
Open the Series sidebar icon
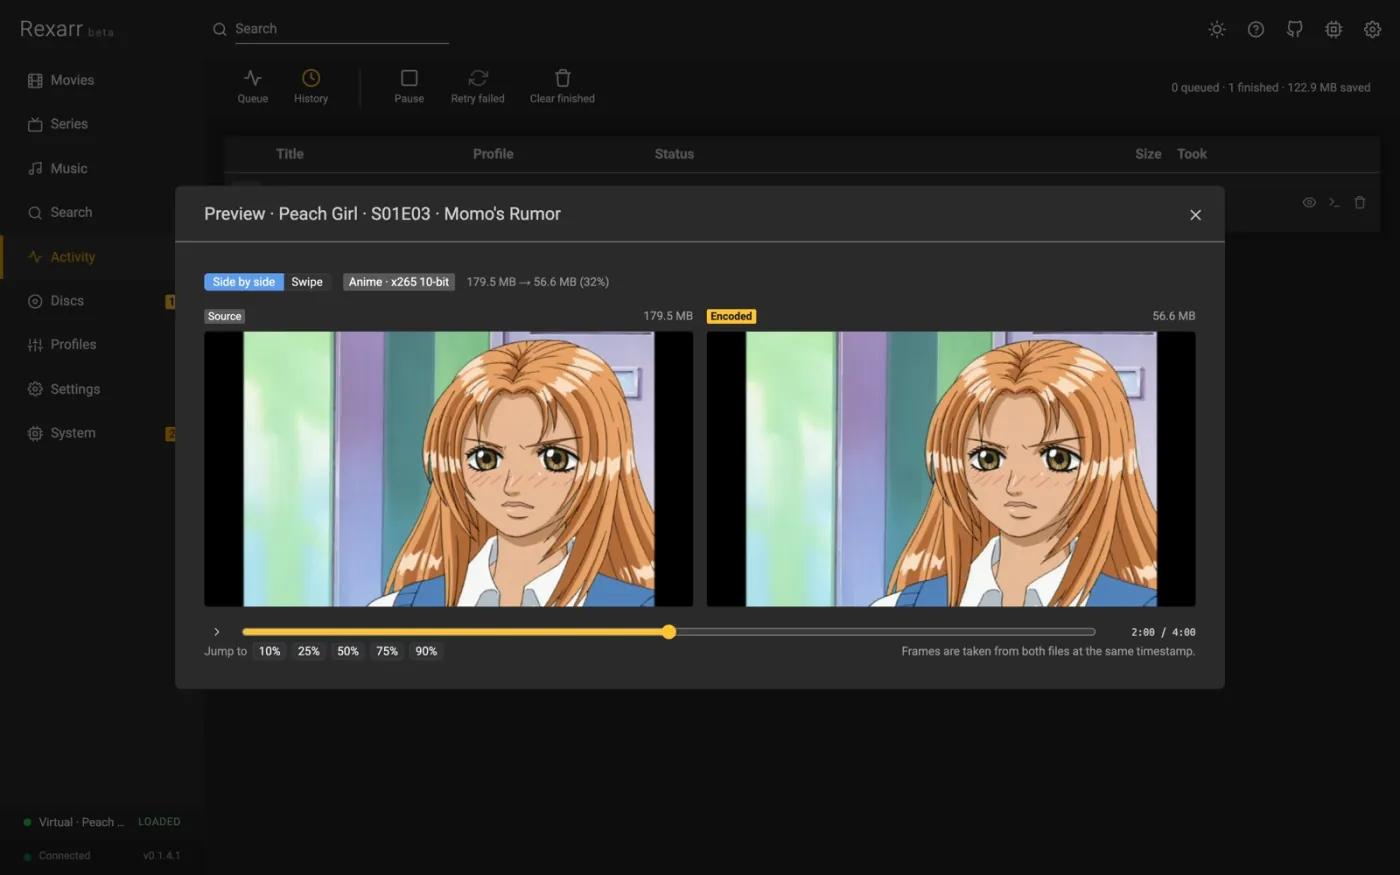click(35, 124)
